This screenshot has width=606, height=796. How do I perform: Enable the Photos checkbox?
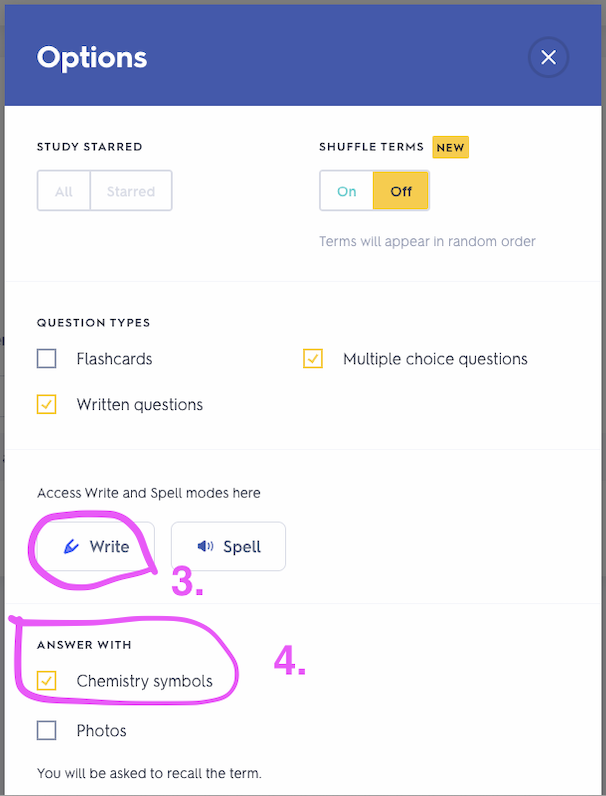tap(47, 731)
